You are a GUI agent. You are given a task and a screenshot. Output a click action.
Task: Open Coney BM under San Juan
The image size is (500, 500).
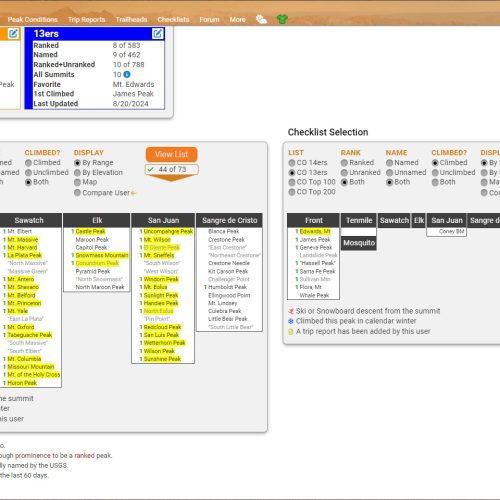451,231
